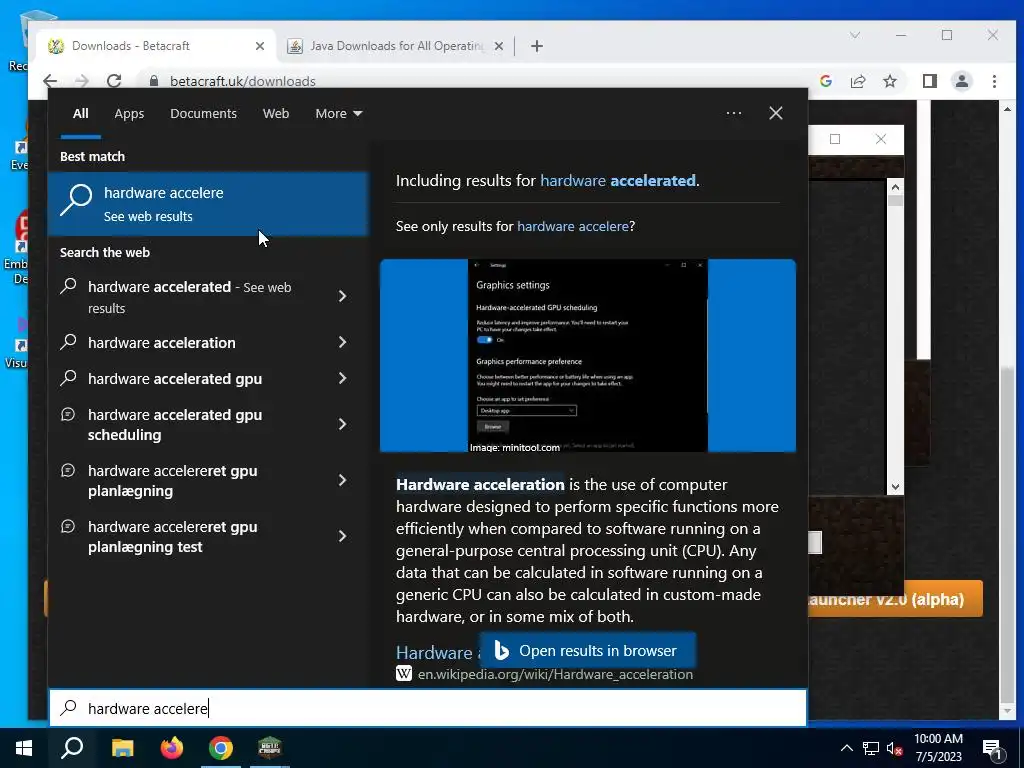The width and height of the screenshot is (1024, 768).
Task: Open Chrome profile avatar
Action: (x=962, y=81)
